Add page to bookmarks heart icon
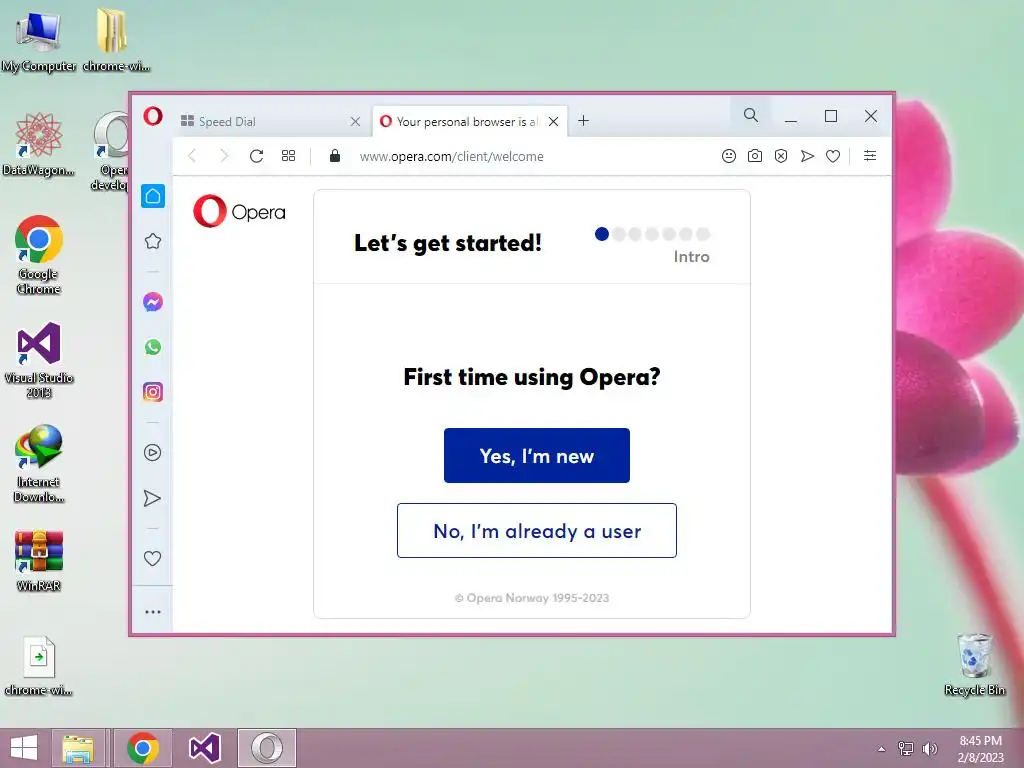 [833, 156]
